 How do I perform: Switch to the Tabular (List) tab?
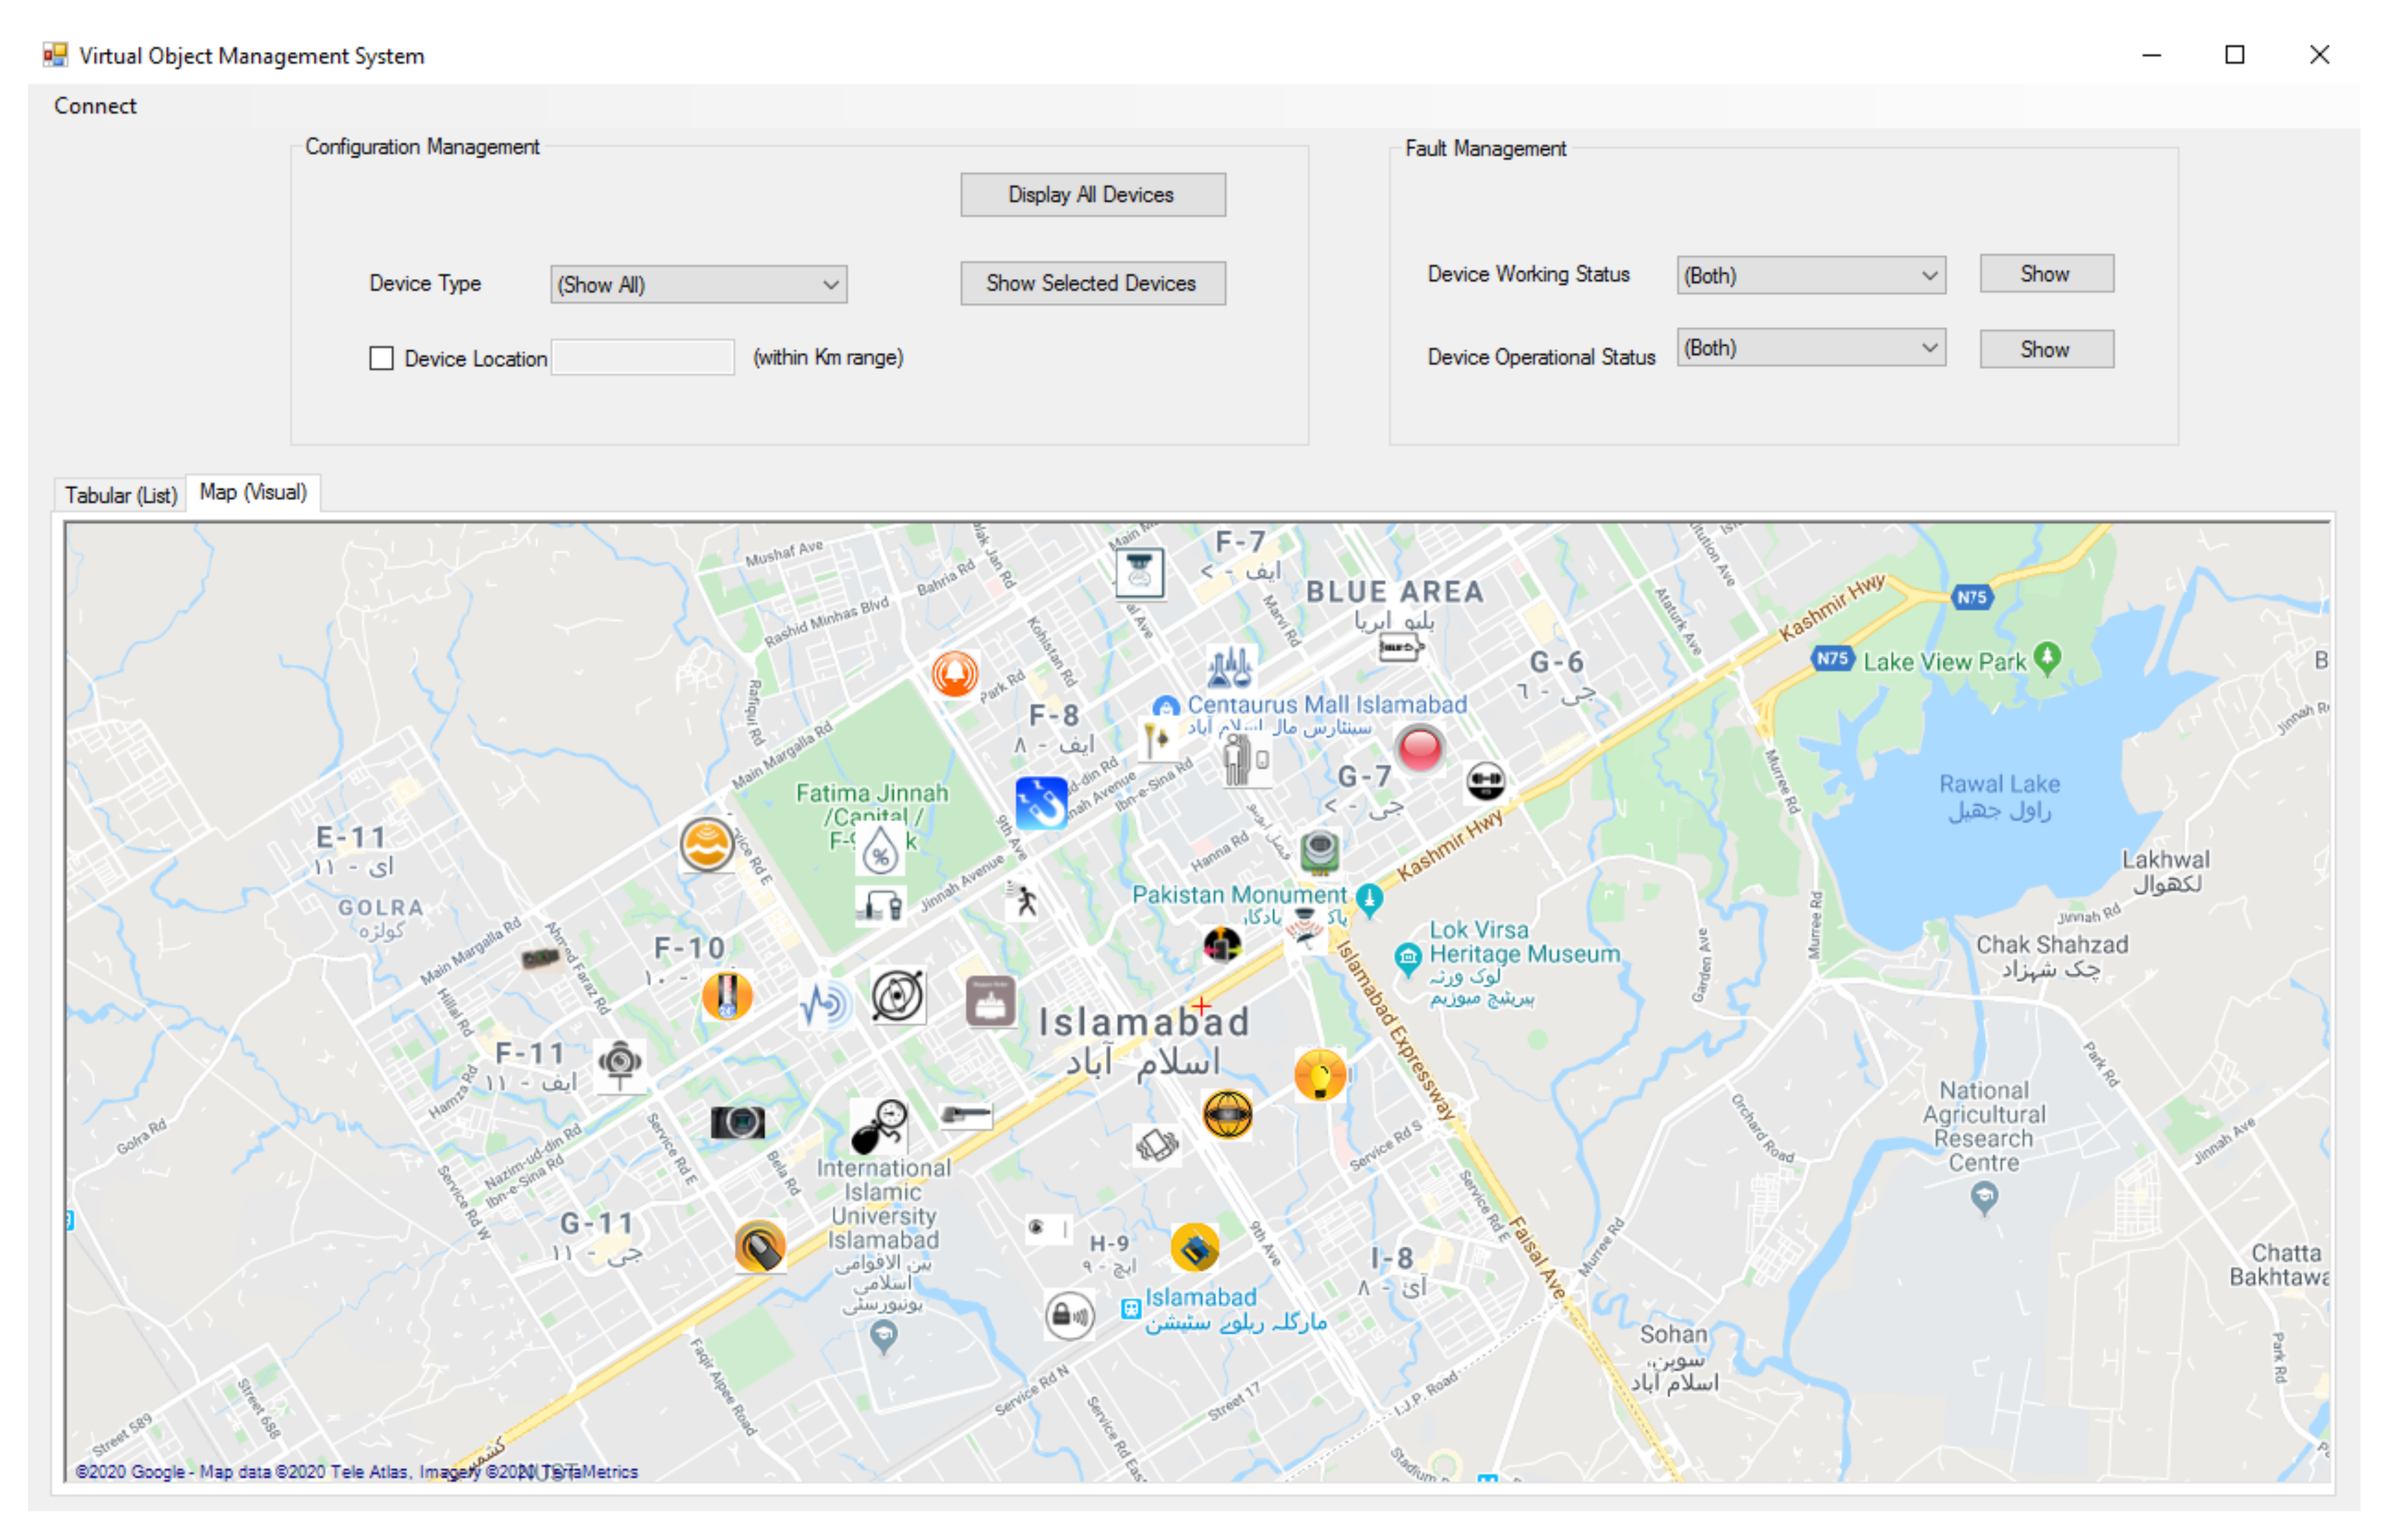121,495
